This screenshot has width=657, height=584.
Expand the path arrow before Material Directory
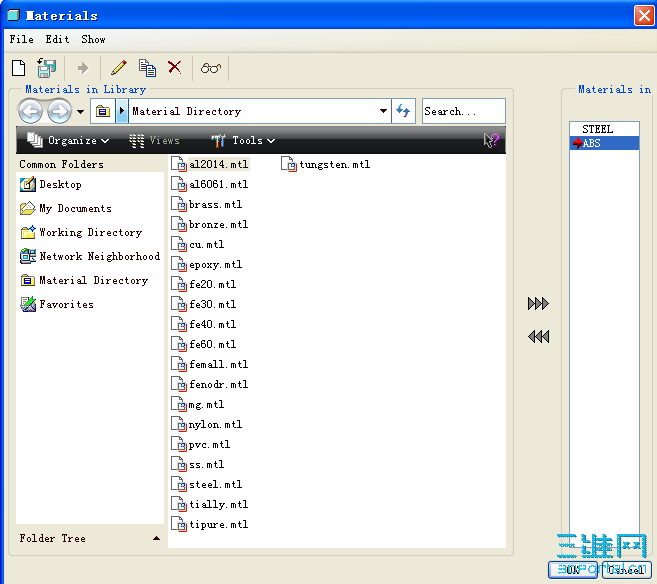122,111
